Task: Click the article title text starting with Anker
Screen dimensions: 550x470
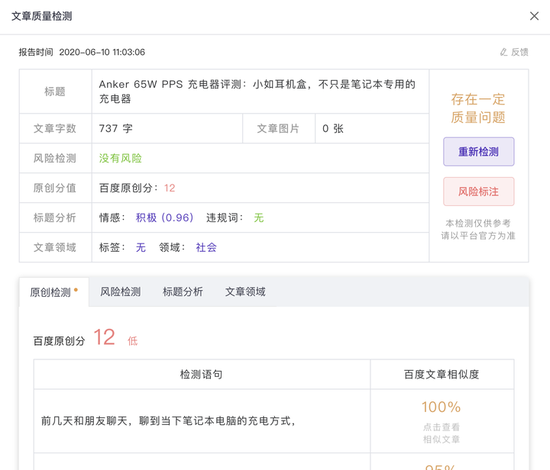Action: (257, 91)
